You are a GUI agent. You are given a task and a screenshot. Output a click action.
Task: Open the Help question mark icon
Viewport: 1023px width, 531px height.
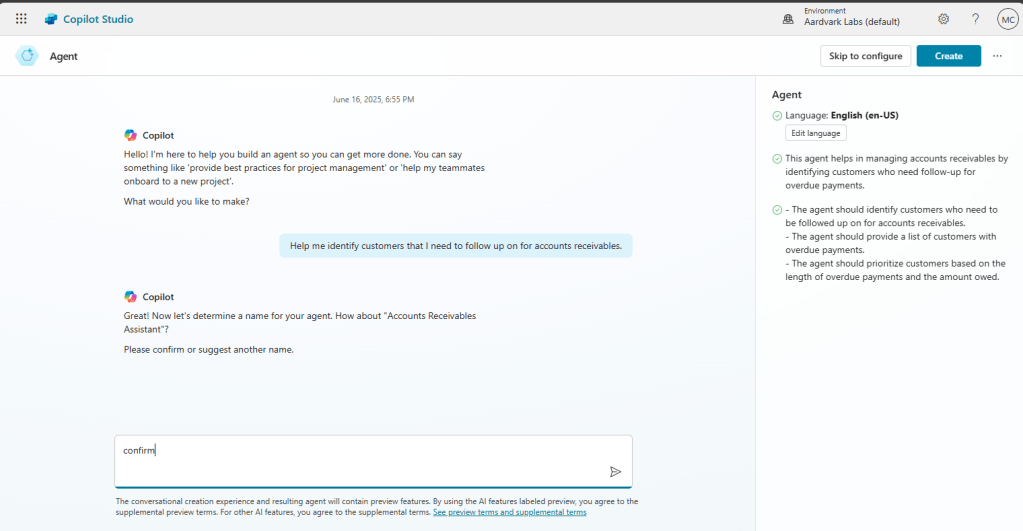point(975,19)
